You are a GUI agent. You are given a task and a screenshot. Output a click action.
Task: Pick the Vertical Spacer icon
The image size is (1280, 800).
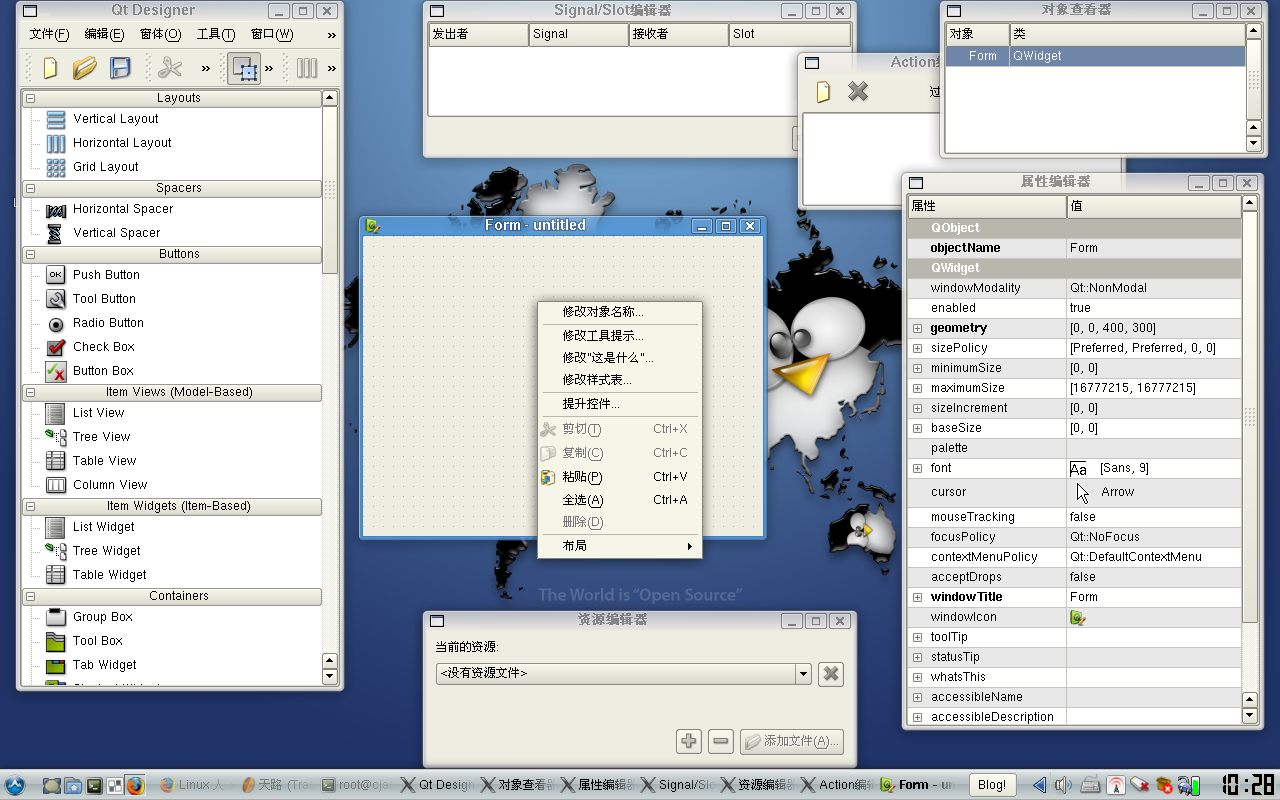point(56,233)
